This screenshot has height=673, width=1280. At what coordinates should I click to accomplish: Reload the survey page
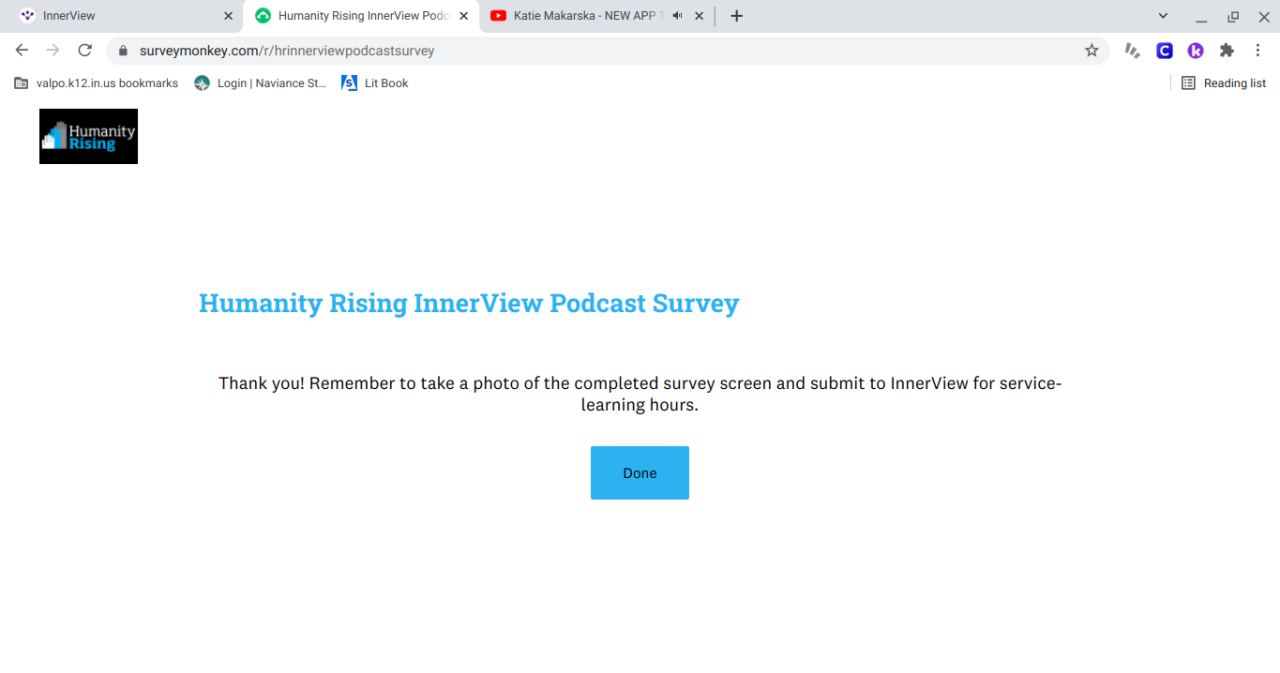click(85, 50)
